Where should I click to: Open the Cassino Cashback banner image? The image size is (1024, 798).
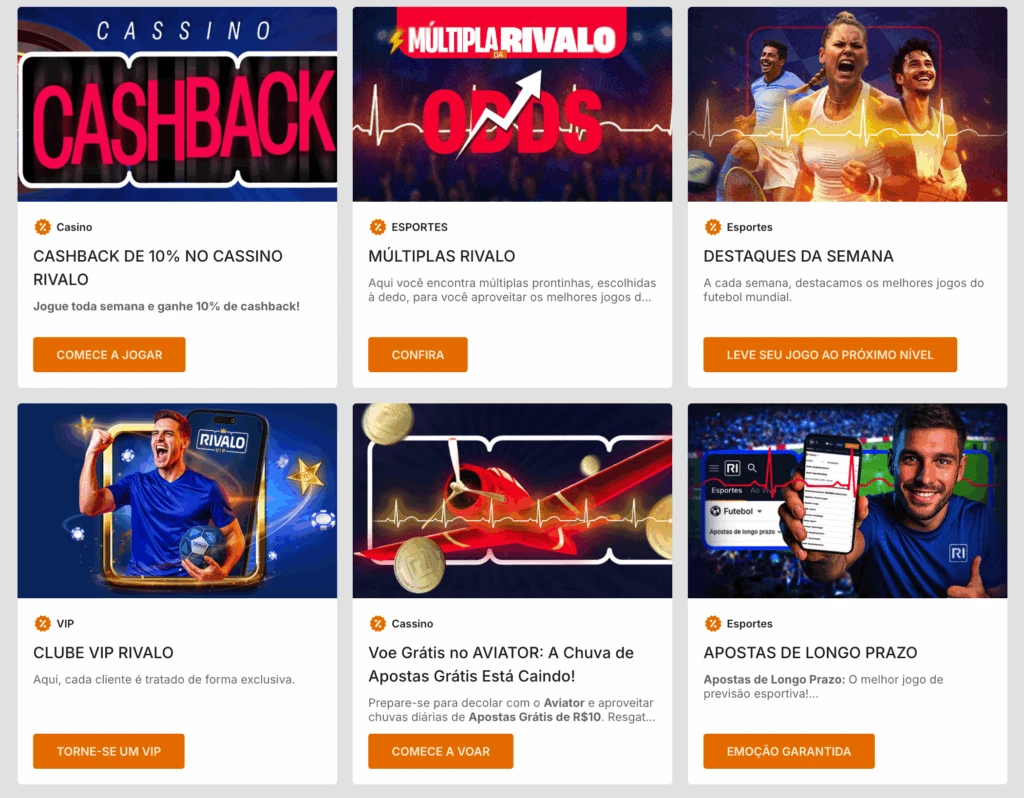(177, 104)
